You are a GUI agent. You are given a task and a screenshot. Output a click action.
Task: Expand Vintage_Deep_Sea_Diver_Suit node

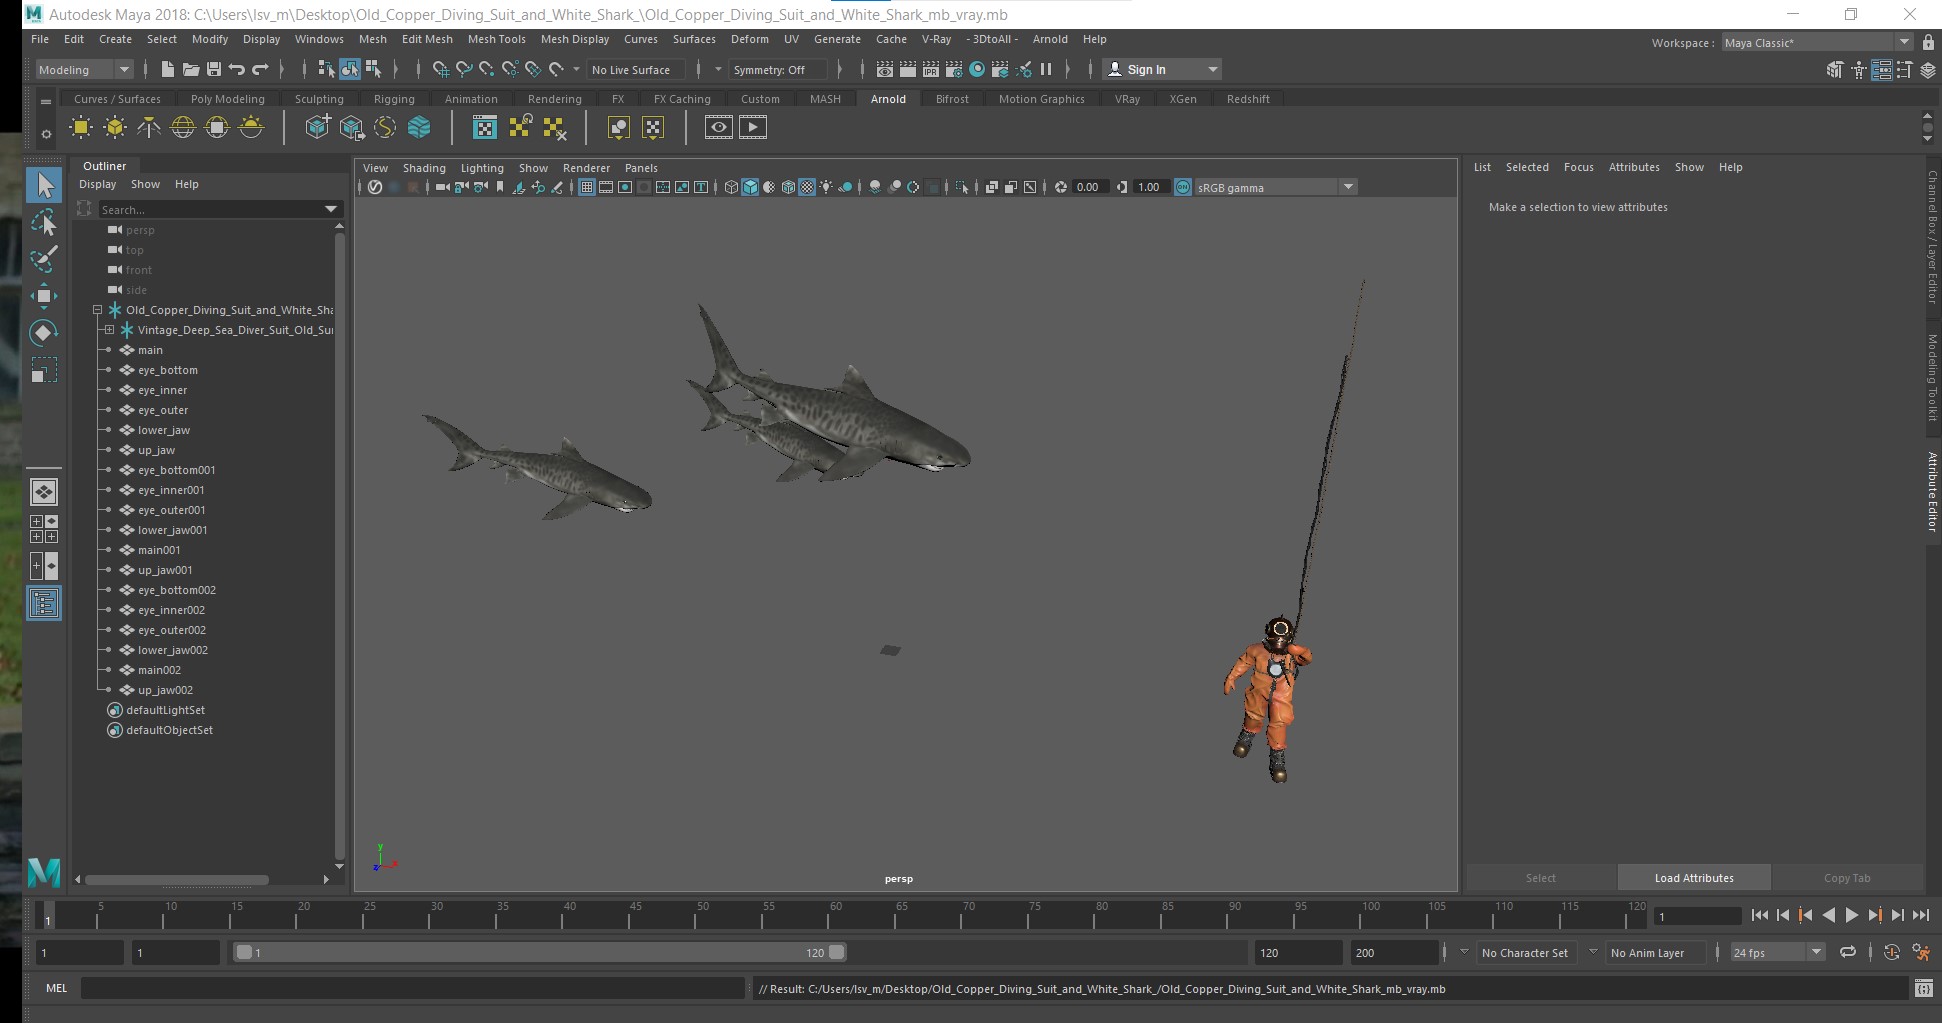pos(109,330)
